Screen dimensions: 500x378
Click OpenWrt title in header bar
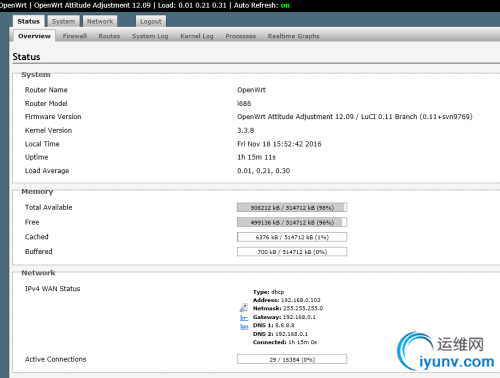tap(13, 5)
